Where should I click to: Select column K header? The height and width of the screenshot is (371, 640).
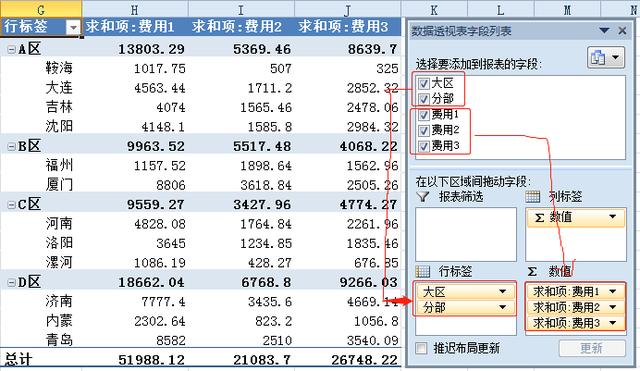[x=434, y=9]
